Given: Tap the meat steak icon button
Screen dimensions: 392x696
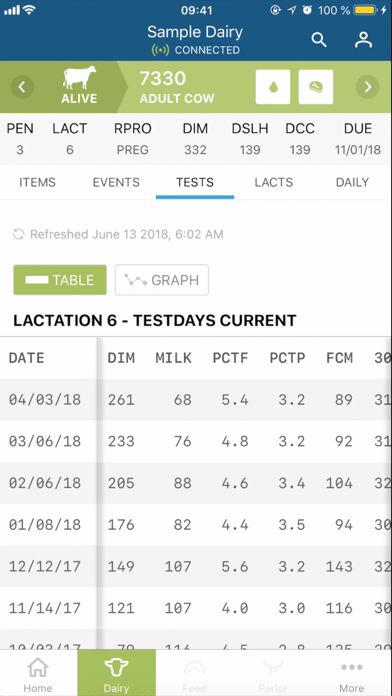Looking at the screenshot, I should click(316, 87).
